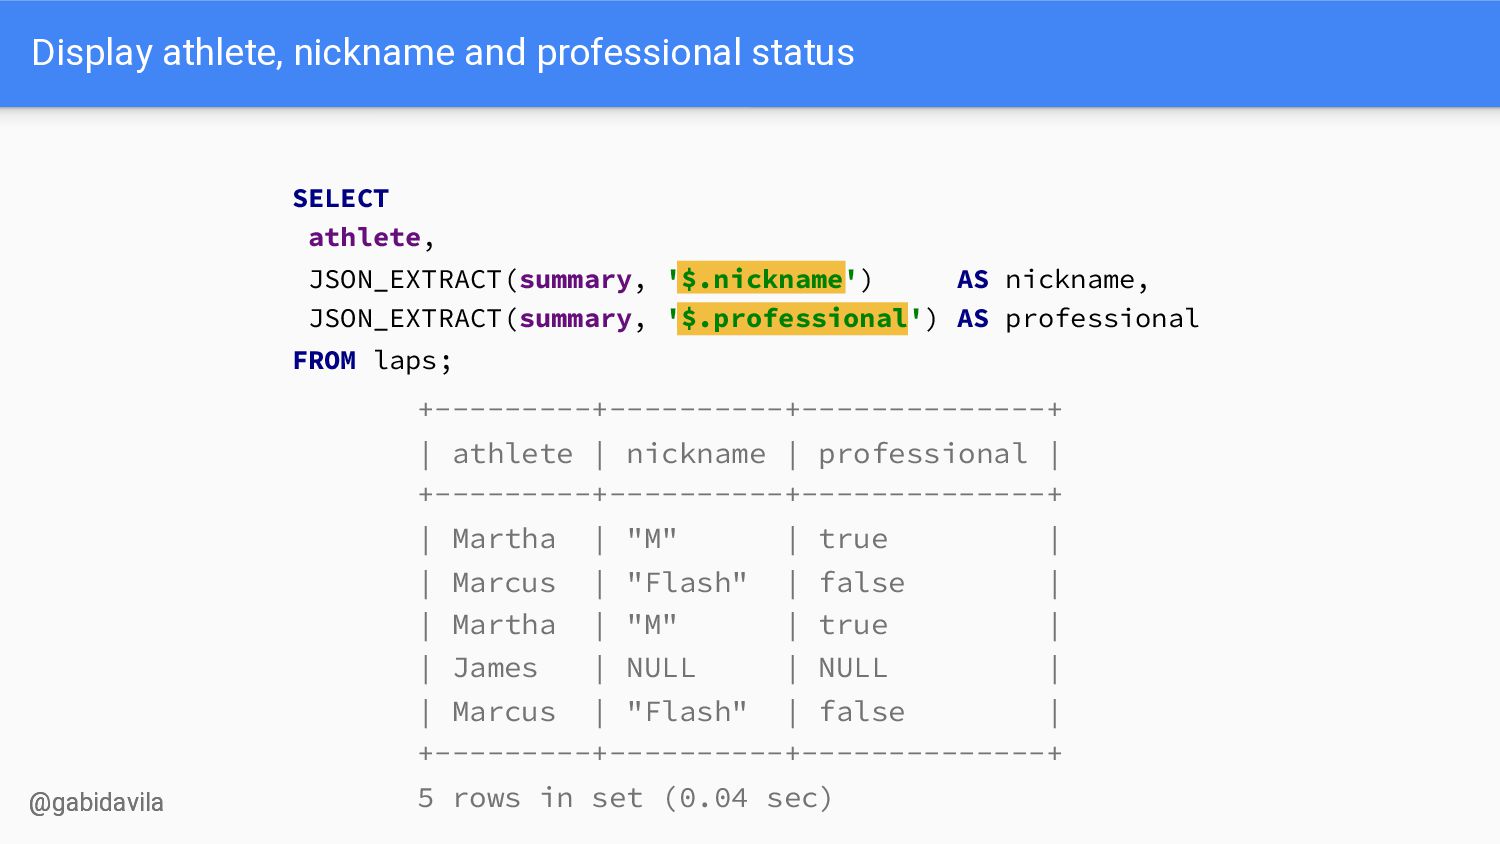Click the SELECT keyword in the query
Viewport: 1500px width, 844px height.
pos(340,198)
